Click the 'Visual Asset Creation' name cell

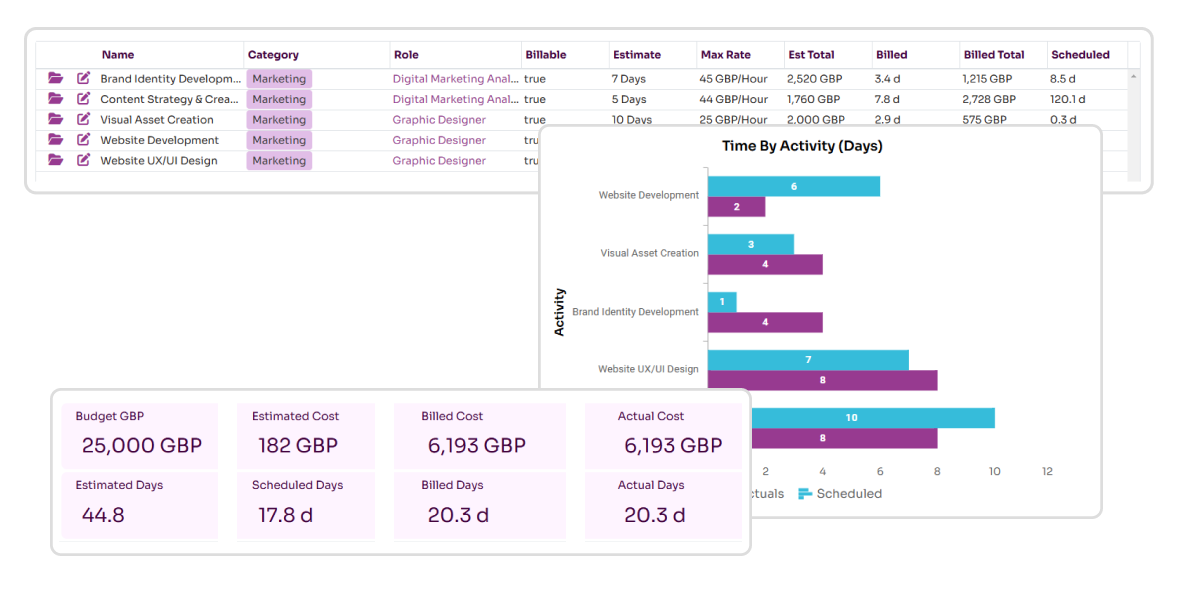coord(157,119)
